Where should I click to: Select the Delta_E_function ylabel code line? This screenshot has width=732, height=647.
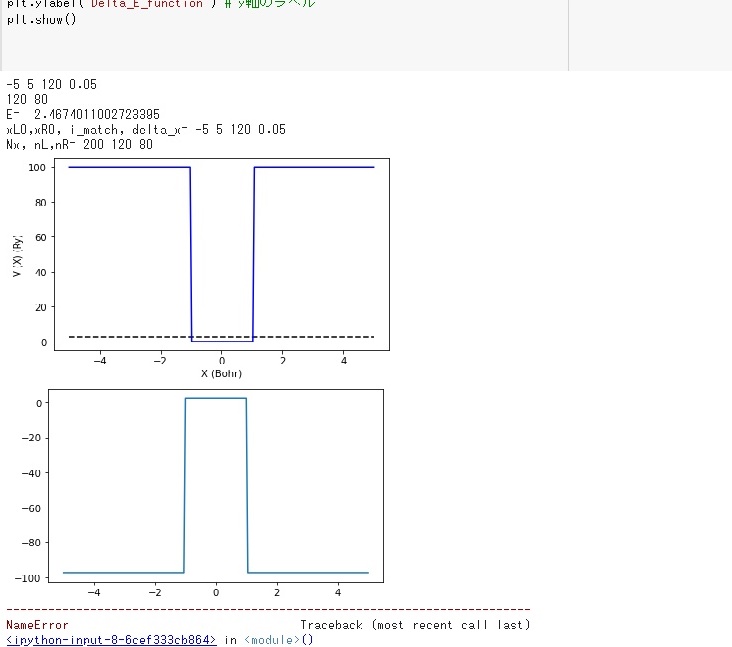coord(161,4)
